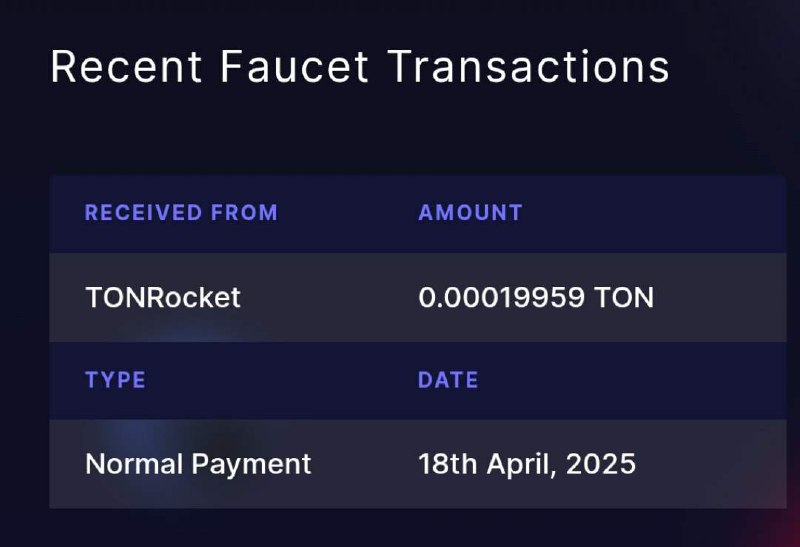Image resolution: width=800 pixels, height=547 pixels.
Task: Click the word RECEIVED in the header
Action: (143, 212)
